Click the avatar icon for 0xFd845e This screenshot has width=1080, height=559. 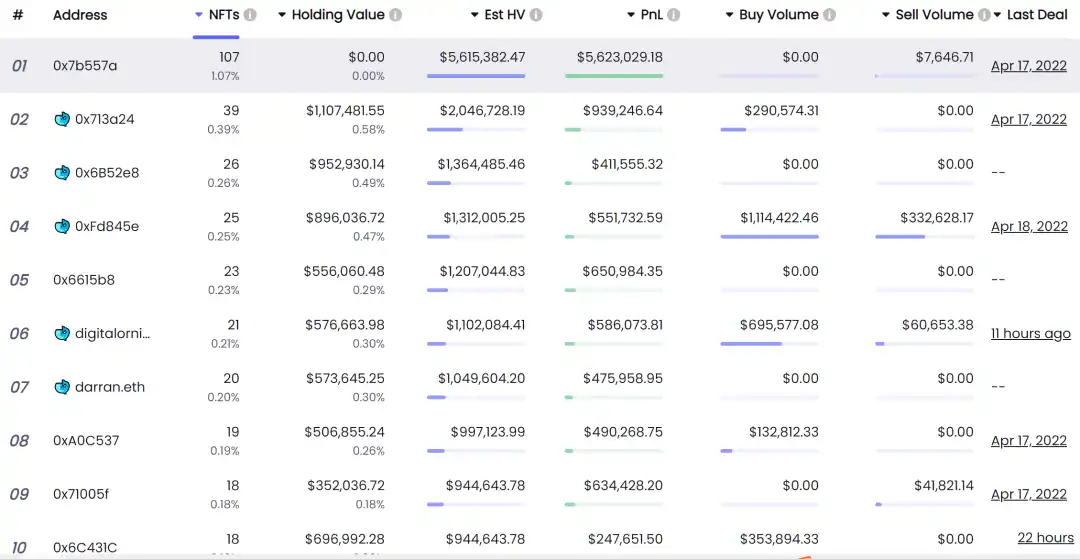pyautogui.click(x=62, y=226)
